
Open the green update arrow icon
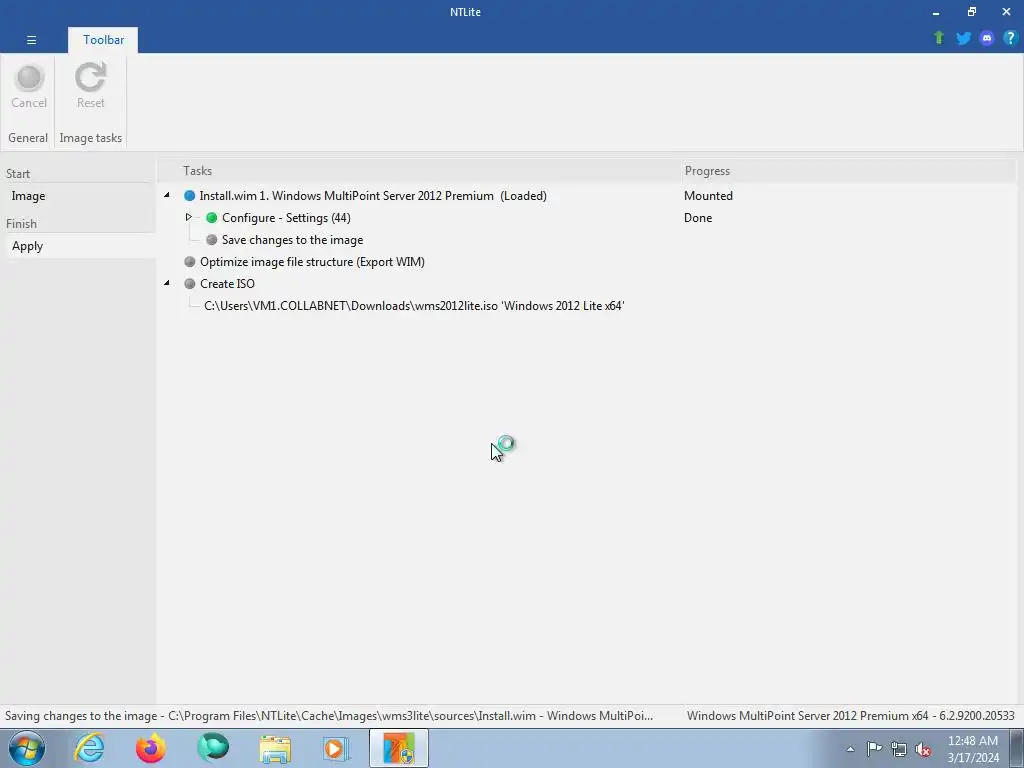[939, 38]
